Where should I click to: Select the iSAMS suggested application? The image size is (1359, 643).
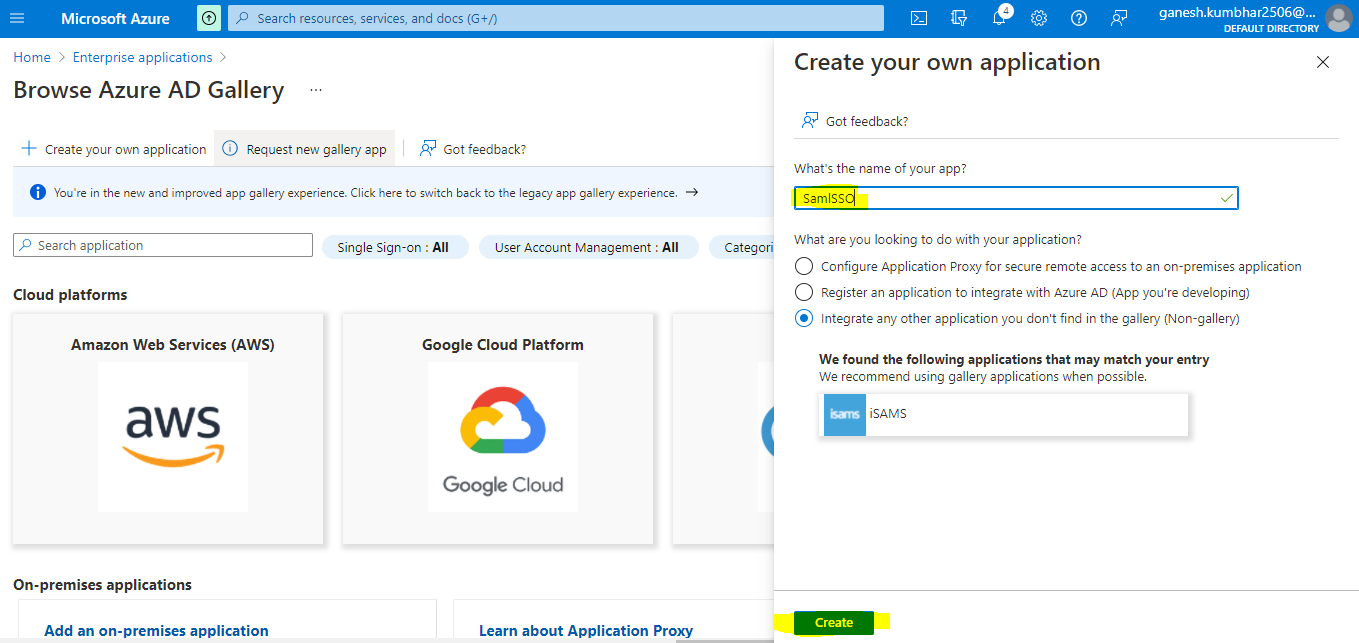(x=1003, y=414)
